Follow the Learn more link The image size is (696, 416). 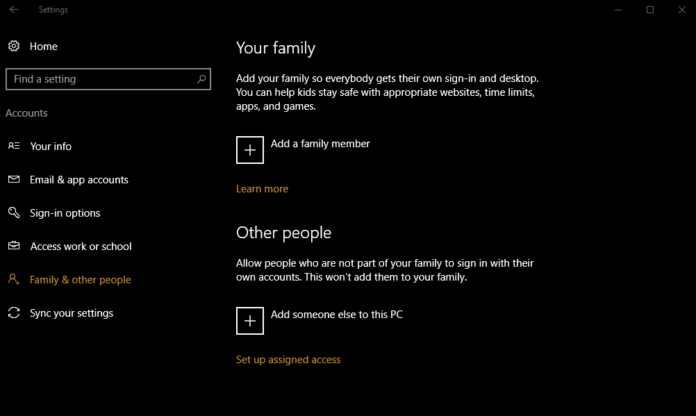(262, 189)
